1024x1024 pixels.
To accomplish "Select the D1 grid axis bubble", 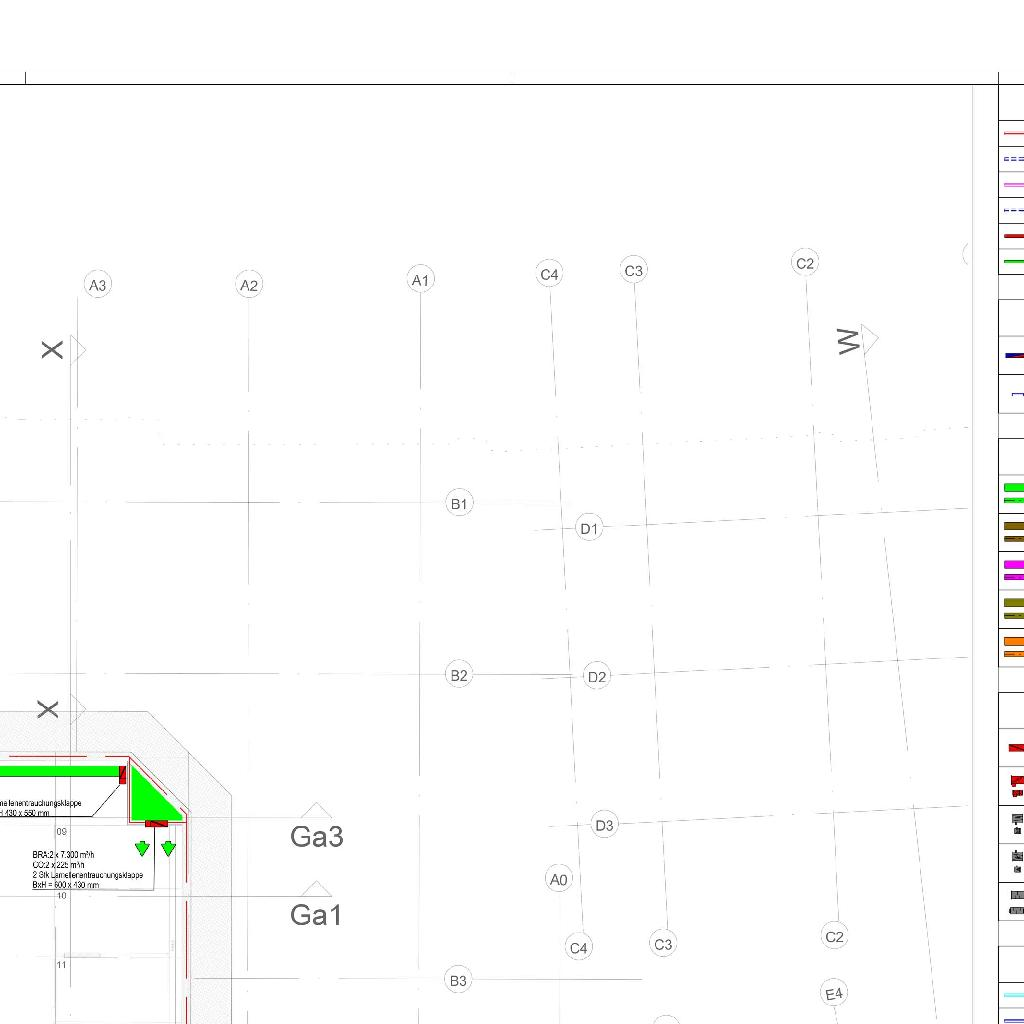I will tap(589, 528).
